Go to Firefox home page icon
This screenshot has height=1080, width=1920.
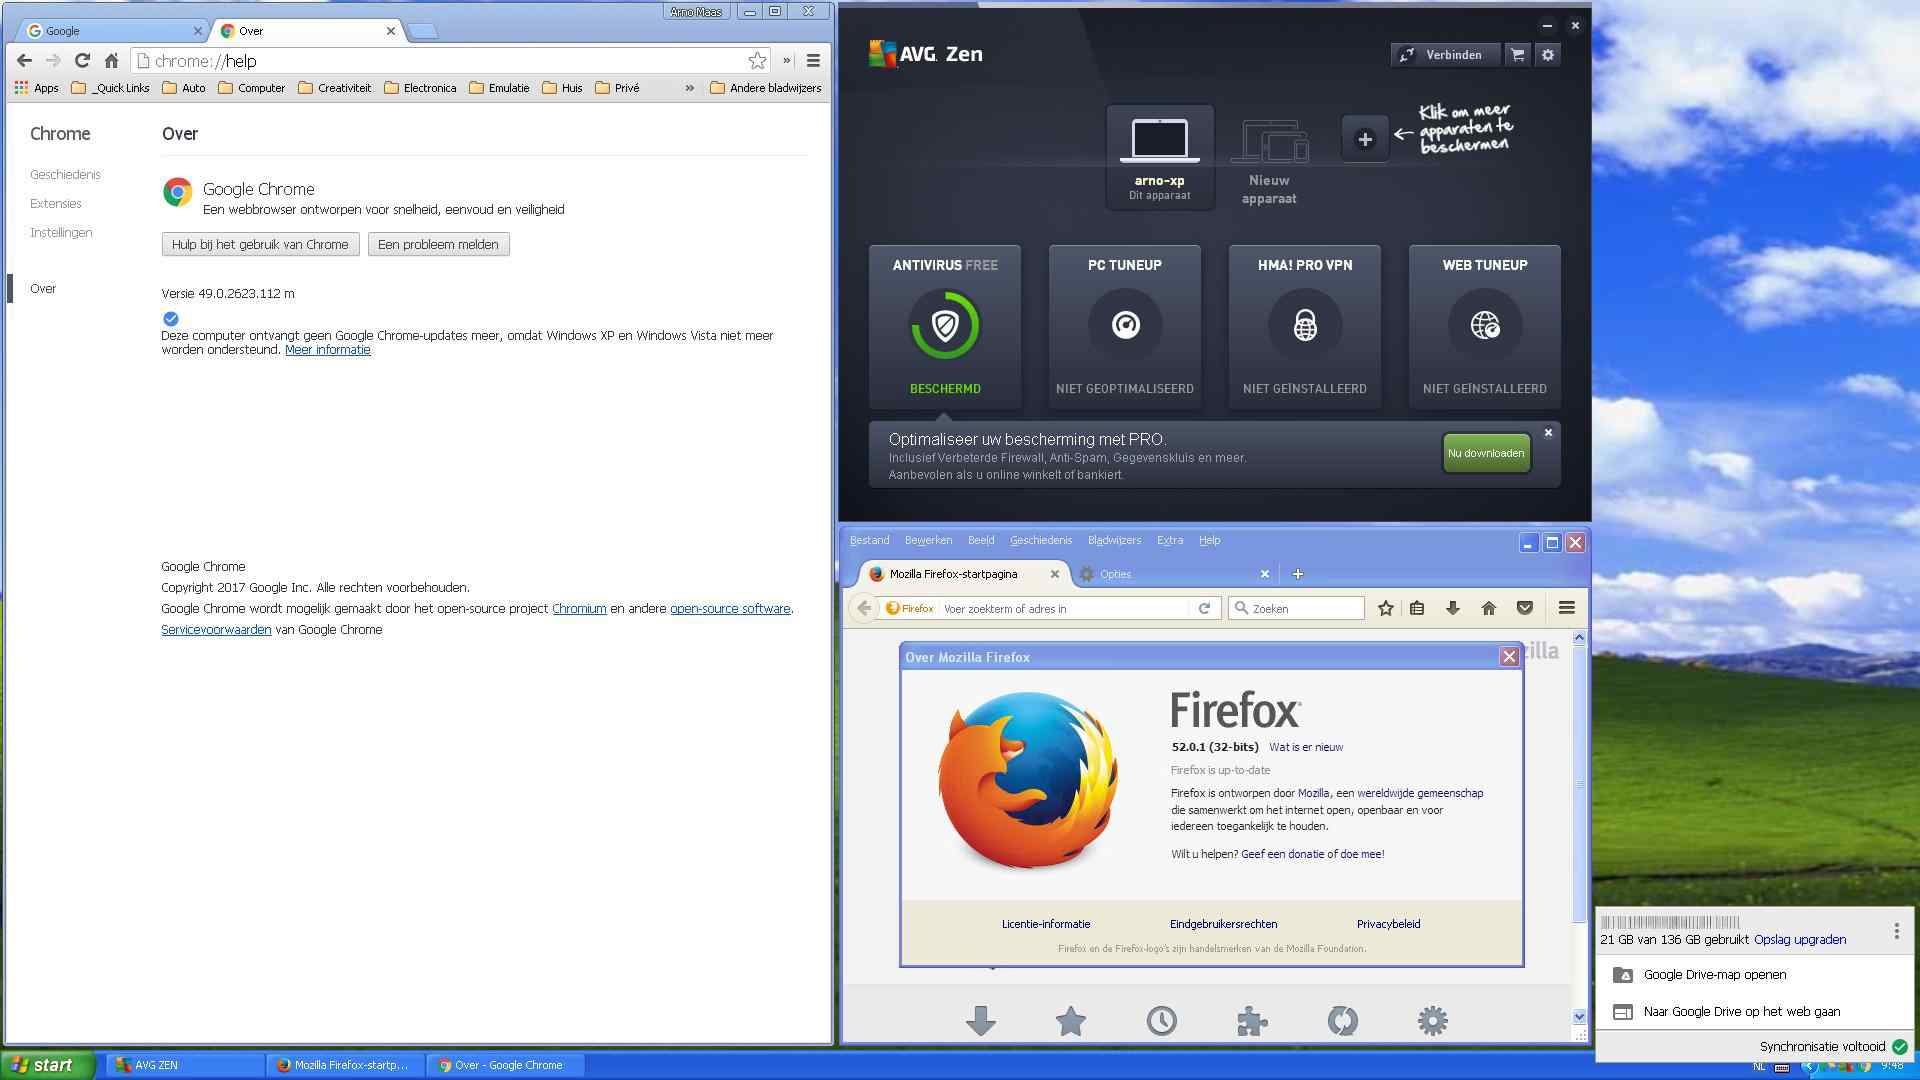[1489, 608]
